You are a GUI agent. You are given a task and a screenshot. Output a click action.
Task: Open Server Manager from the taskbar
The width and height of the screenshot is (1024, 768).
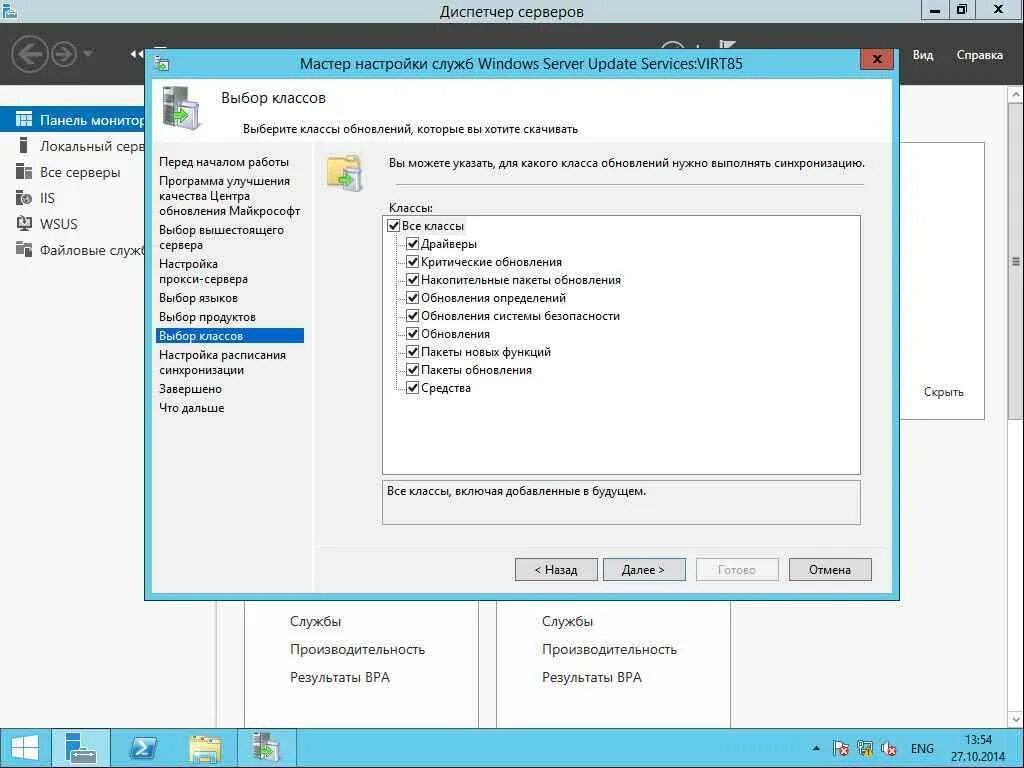click(x=81, y=748)
